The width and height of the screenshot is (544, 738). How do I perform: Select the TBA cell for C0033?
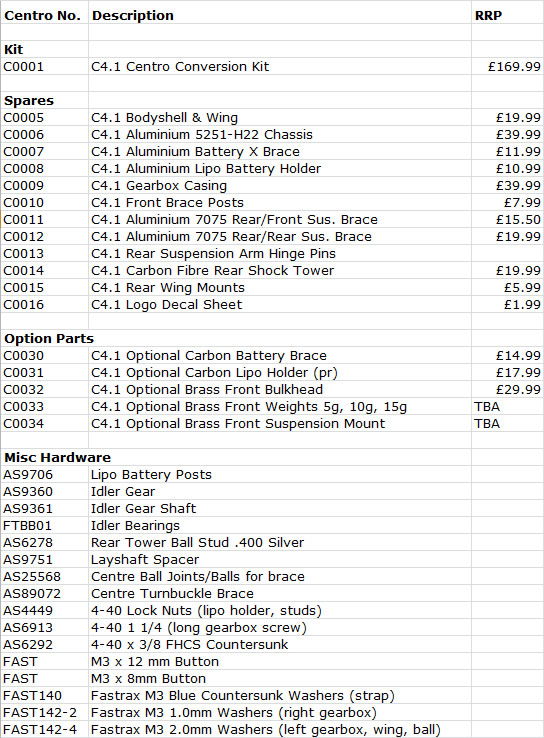tap(507, 406)
